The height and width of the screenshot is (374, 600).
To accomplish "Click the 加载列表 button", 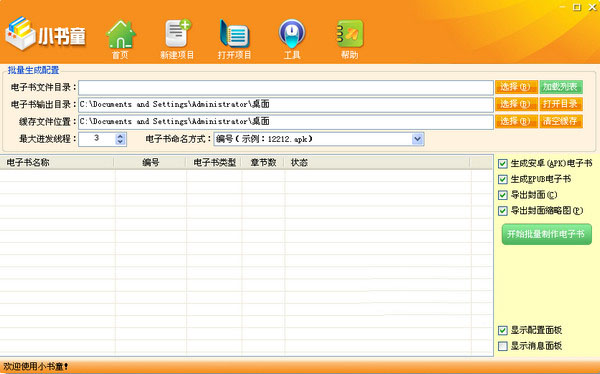I will 561,87.
